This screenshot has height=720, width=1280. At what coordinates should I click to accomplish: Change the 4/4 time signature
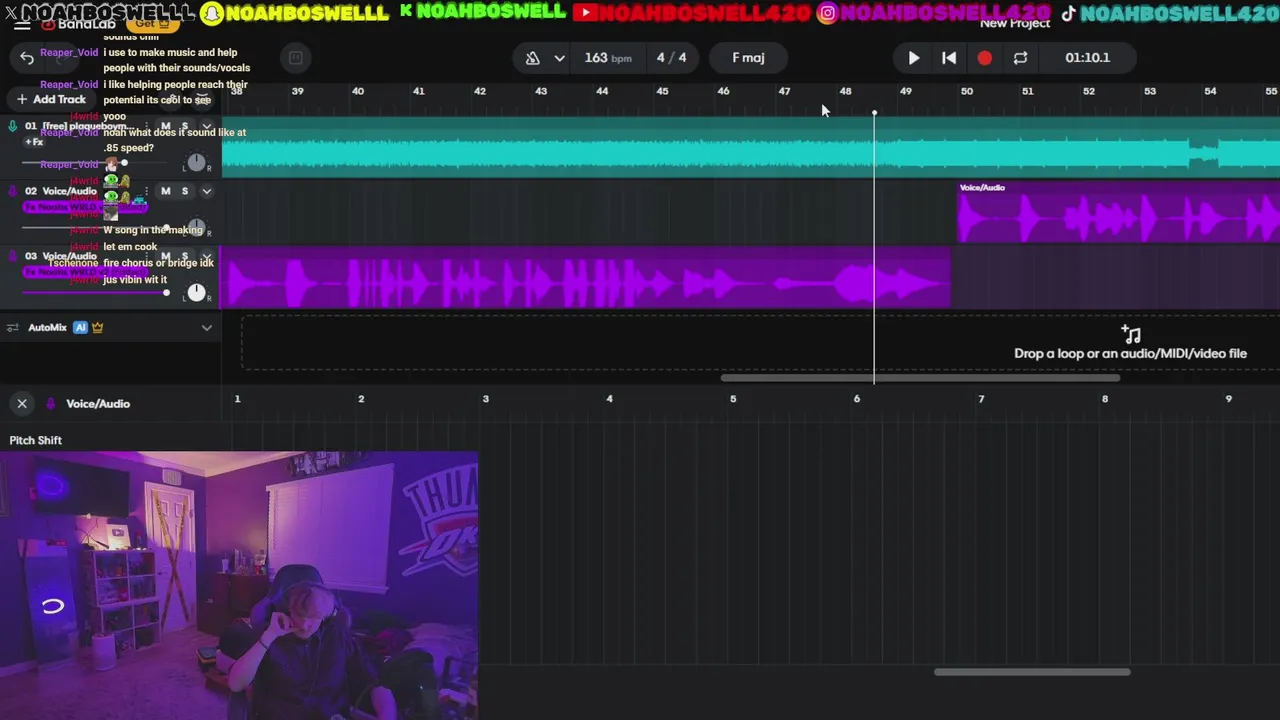[x=672, y=58]
